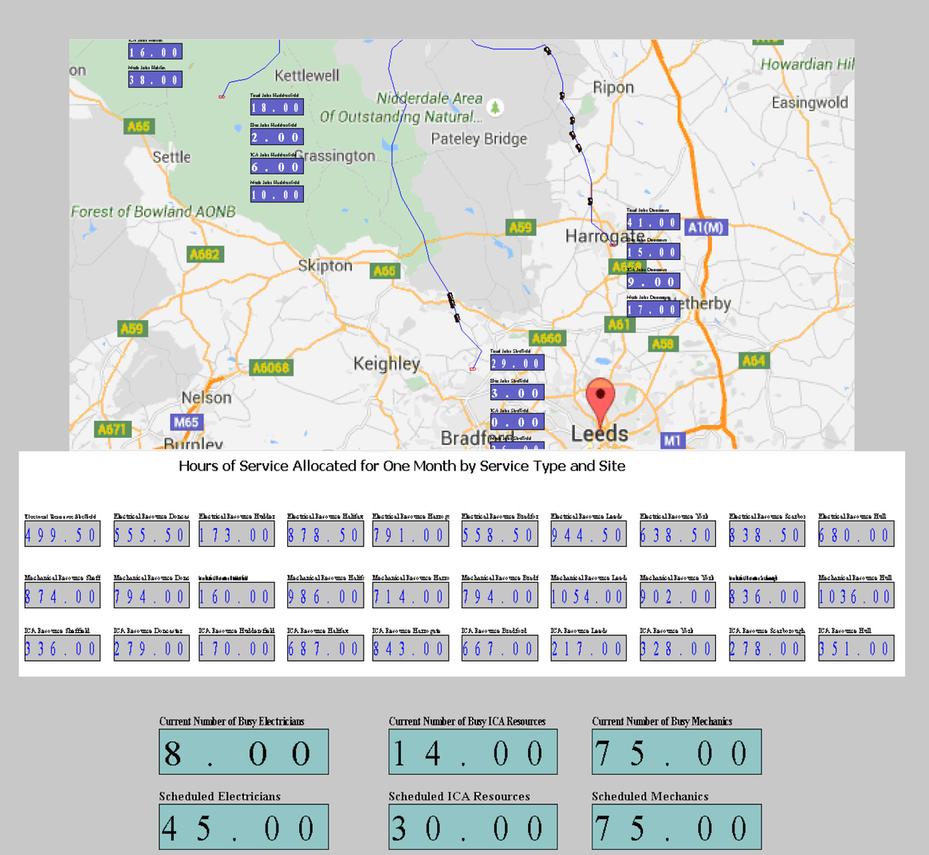
Task: Click the Scheduled Electricians 45.00 box
Action: (x=244, y=827)
